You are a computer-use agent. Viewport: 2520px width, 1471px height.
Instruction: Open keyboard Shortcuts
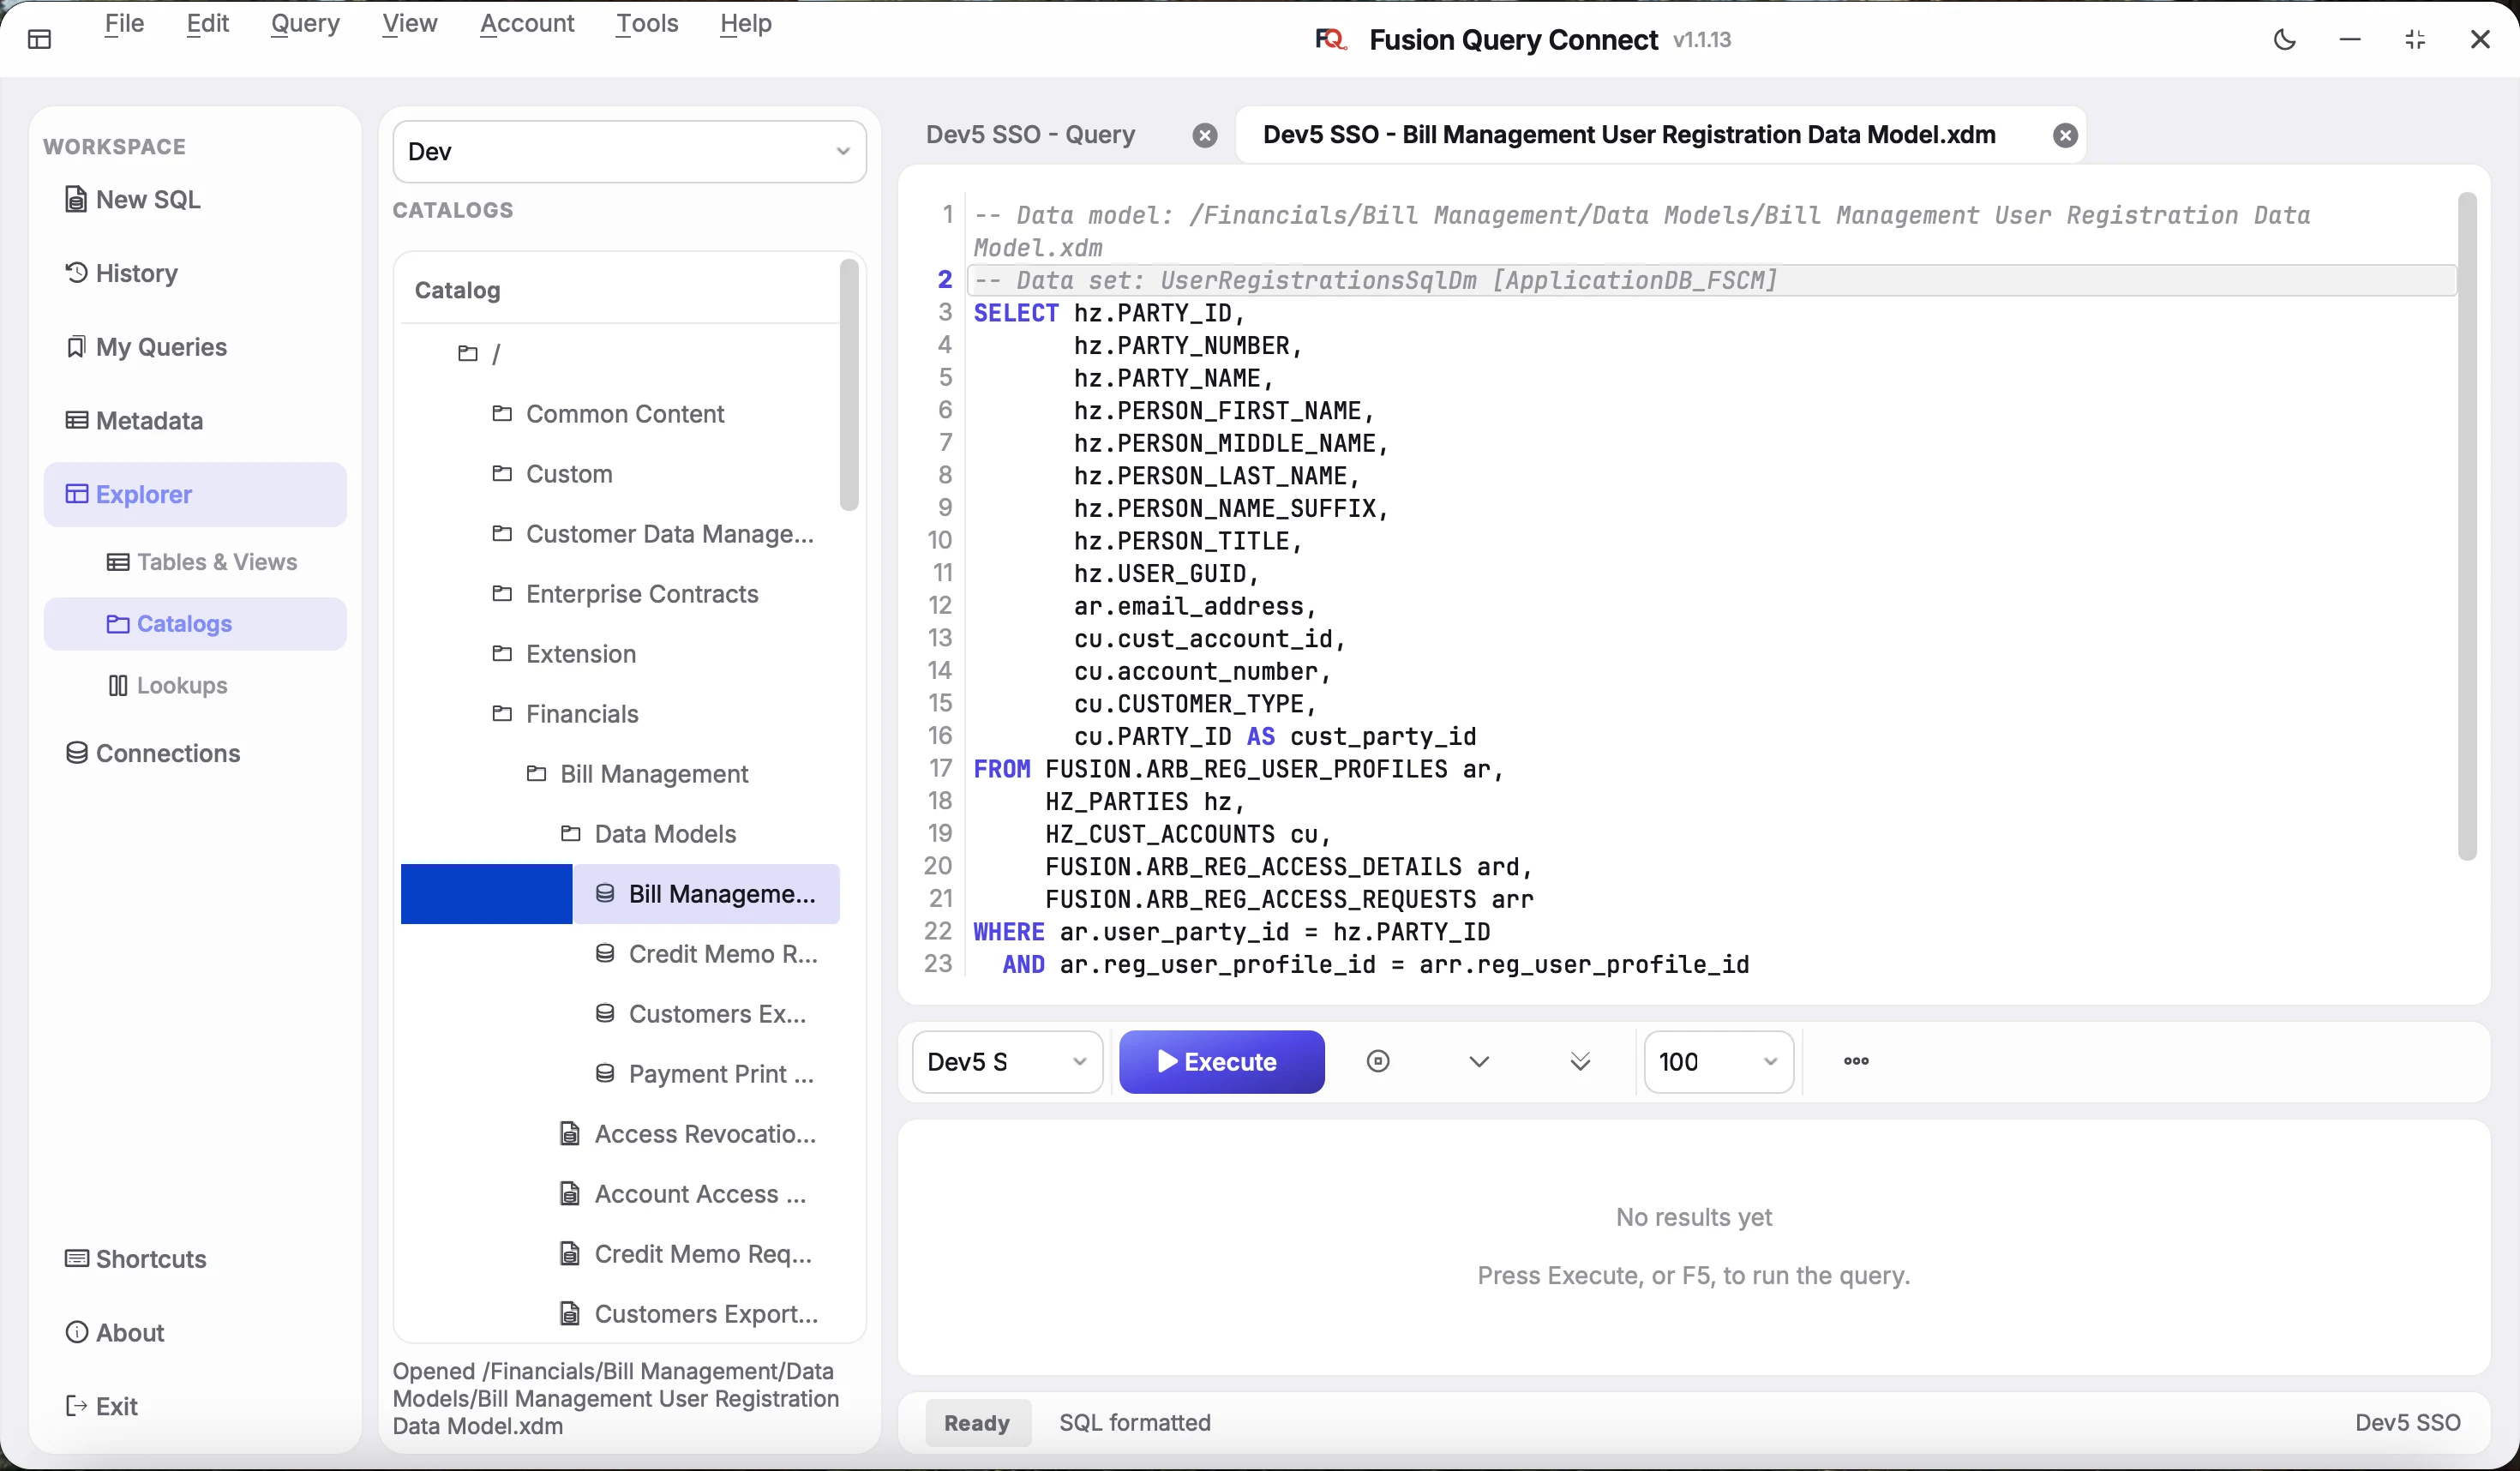[x=195, y=1259]
